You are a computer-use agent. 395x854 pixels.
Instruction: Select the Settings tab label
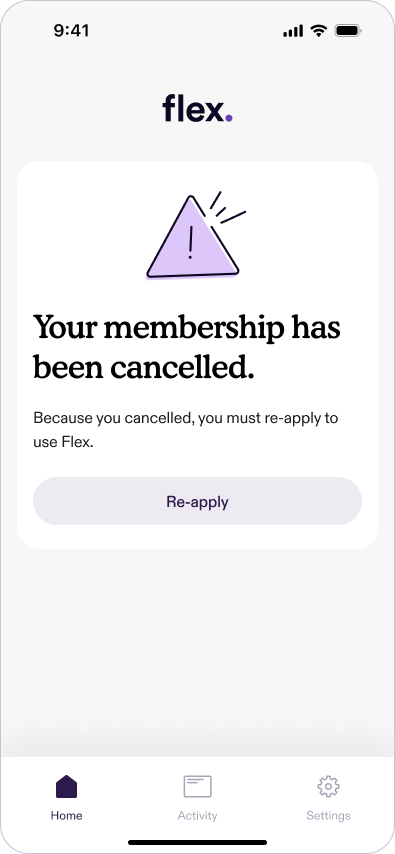coord(329,815)
